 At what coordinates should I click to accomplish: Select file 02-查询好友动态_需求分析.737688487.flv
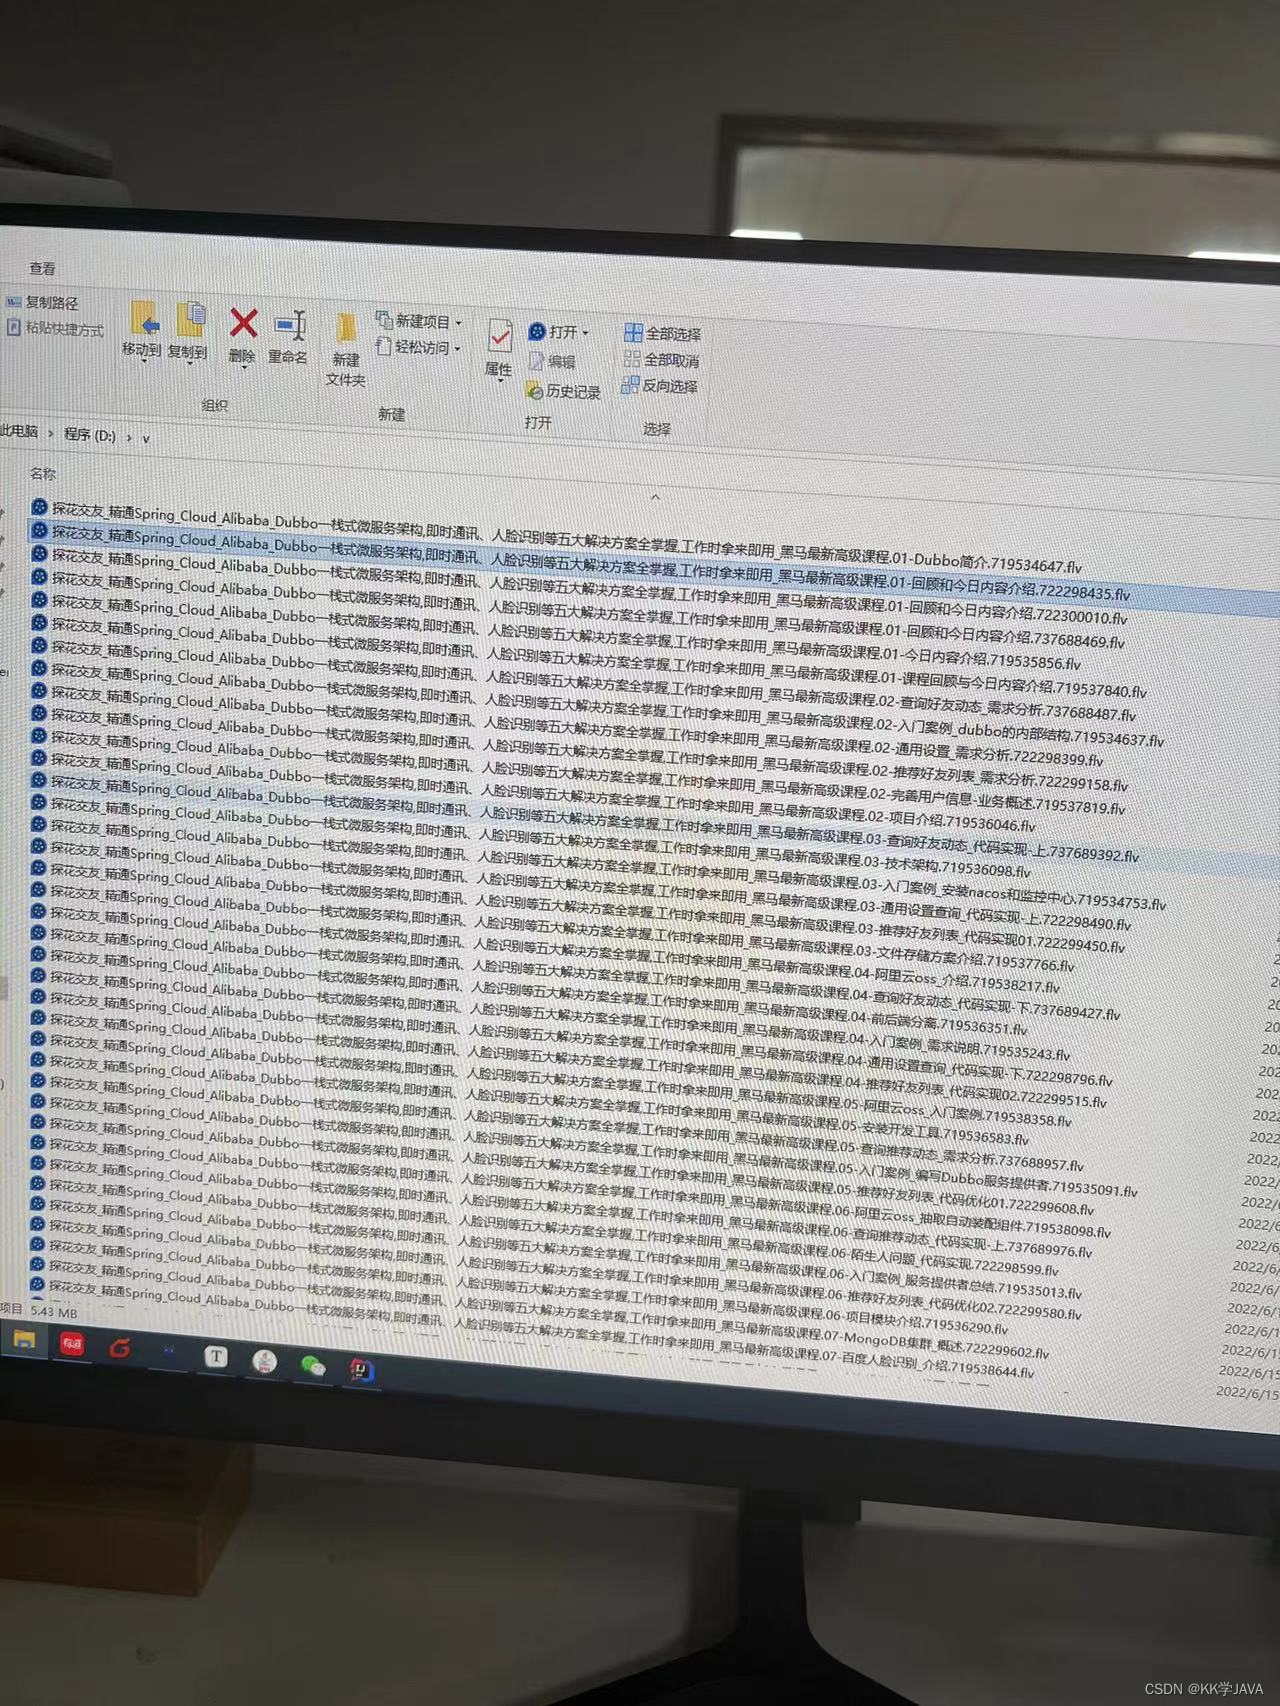click(583, 679)
